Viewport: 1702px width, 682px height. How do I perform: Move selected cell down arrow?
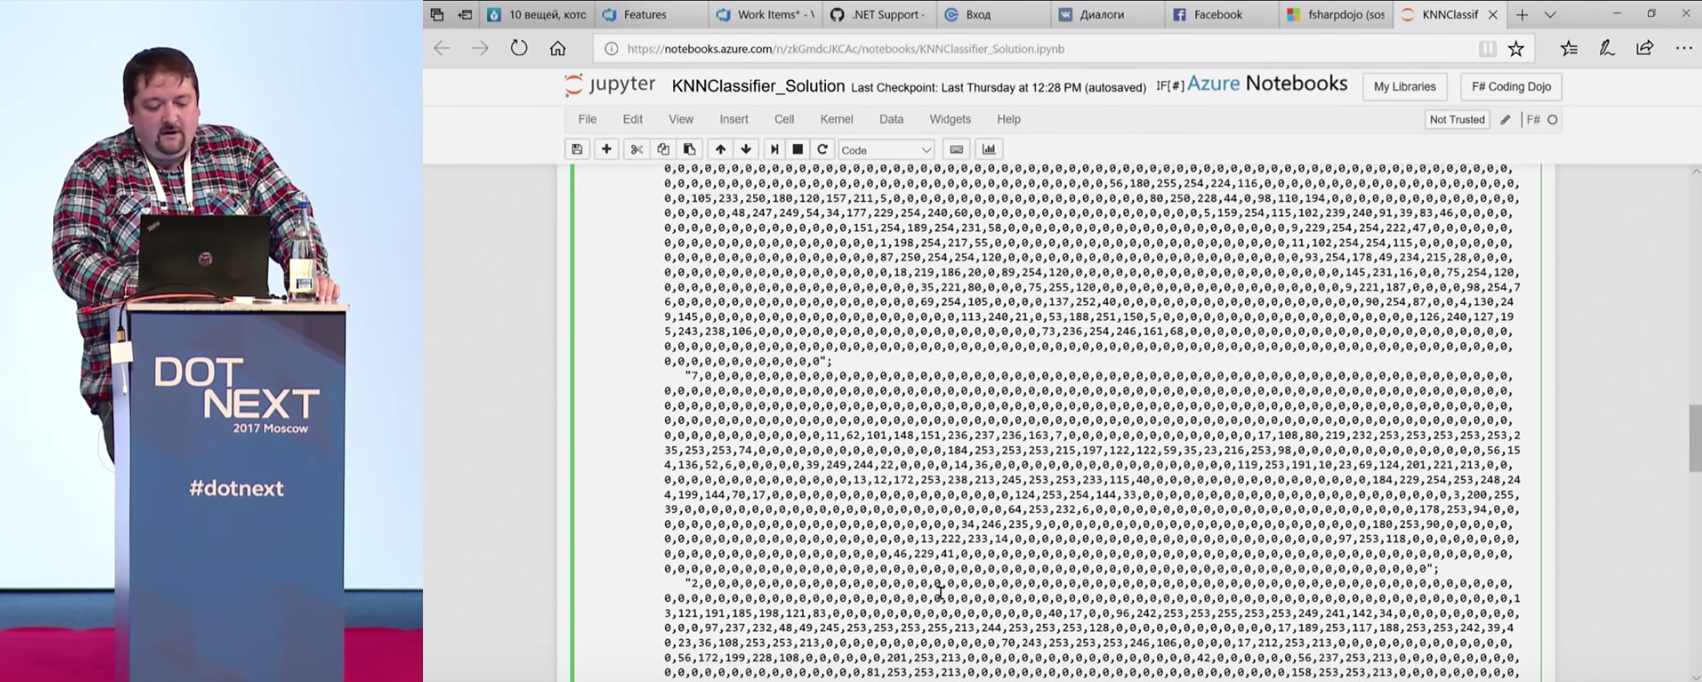pyautogui.click(x=746, y=149)
